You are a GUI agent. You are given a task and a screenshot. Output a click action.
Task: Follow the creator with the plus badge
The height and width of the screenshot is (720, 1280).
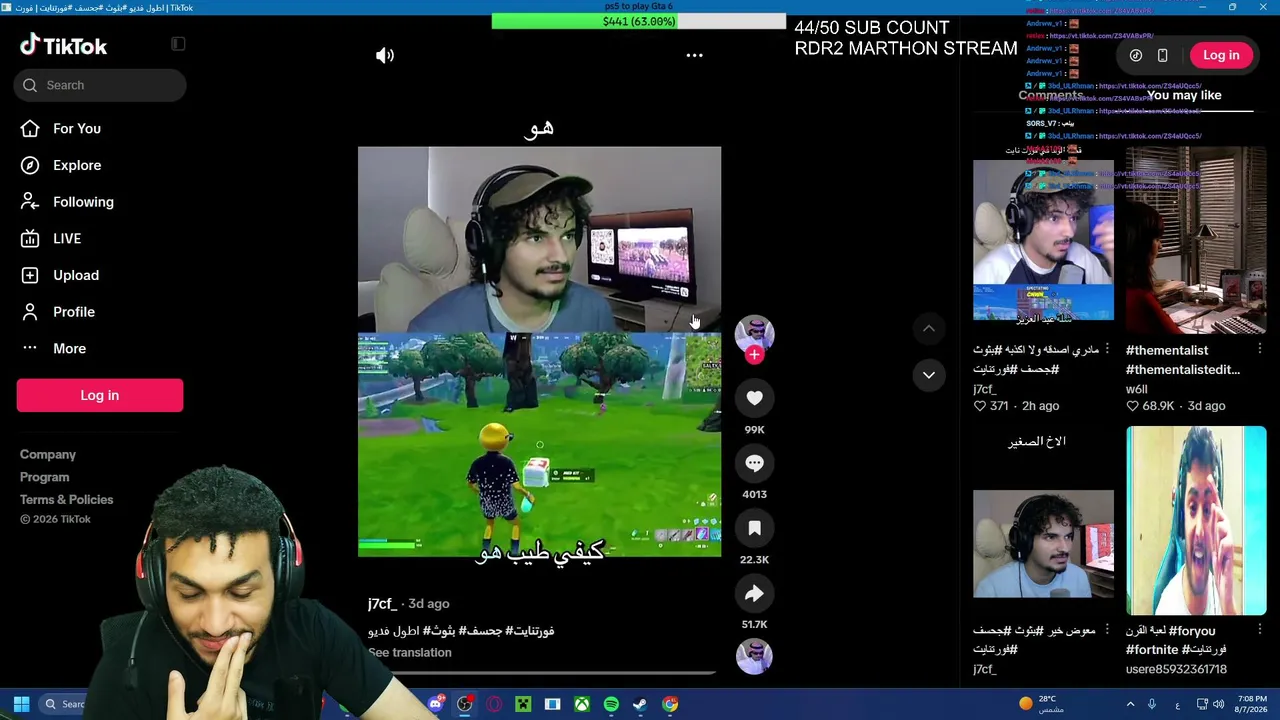(x=754, y=354)
